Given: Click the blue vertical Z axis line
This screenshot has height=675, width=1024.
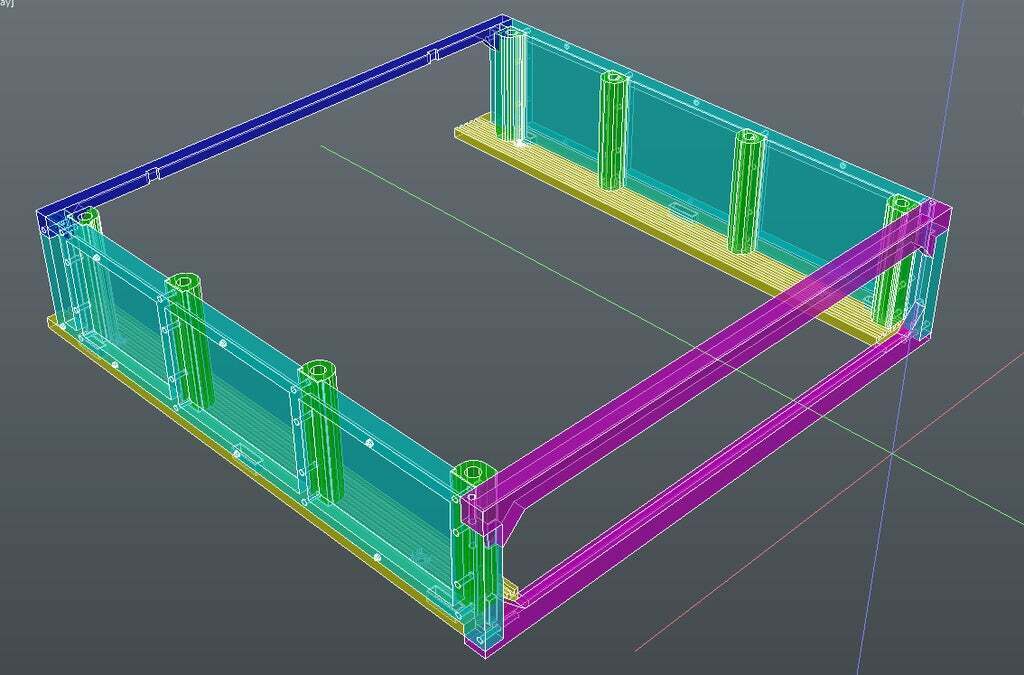Looking at the screenshot, I should click(911, 339).
